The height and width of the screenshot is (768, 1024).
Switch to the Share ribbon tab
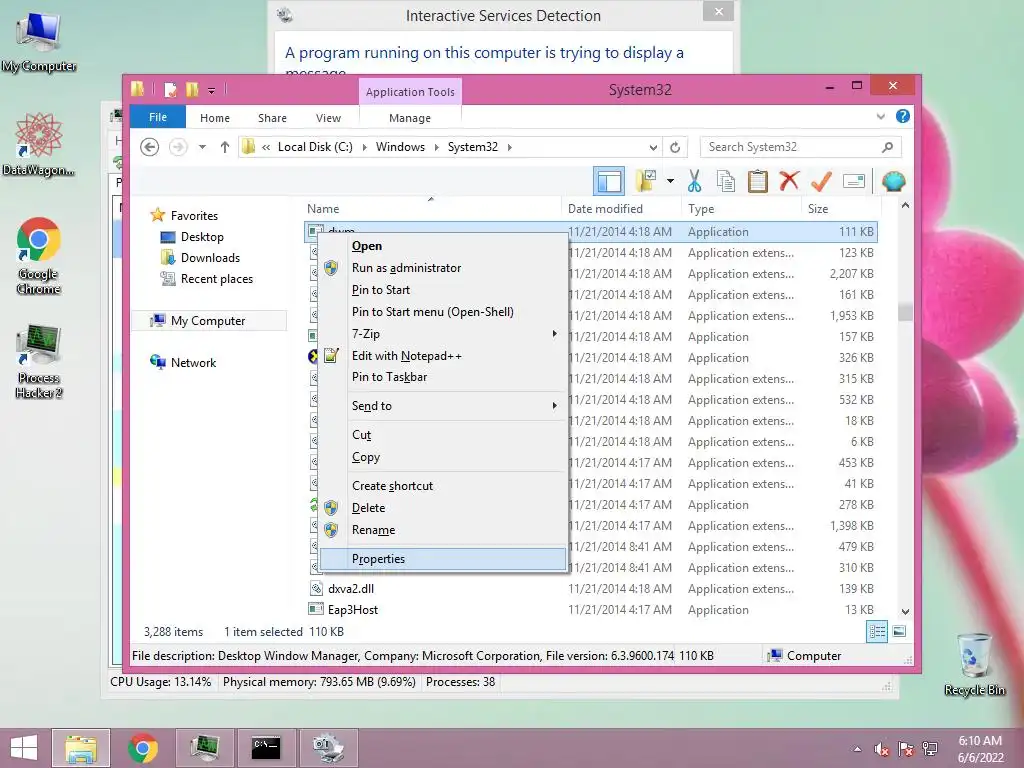coord(272,118)
